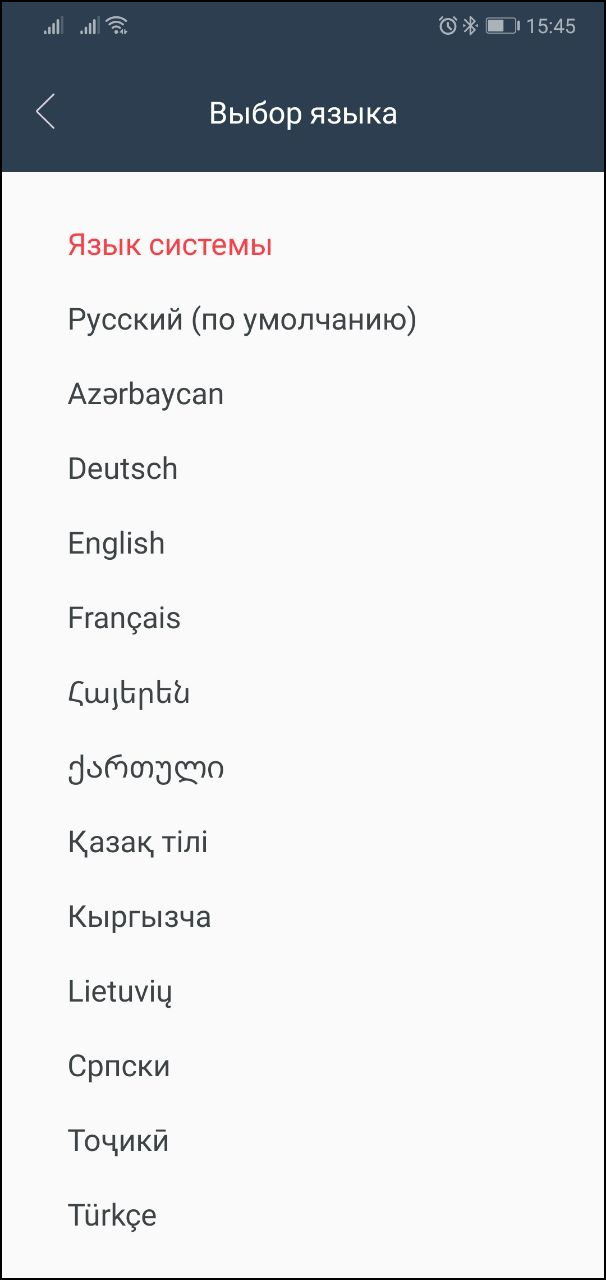Select Armenian language Հայերեն
The image size is (606, 1280).
pos(129,693)
